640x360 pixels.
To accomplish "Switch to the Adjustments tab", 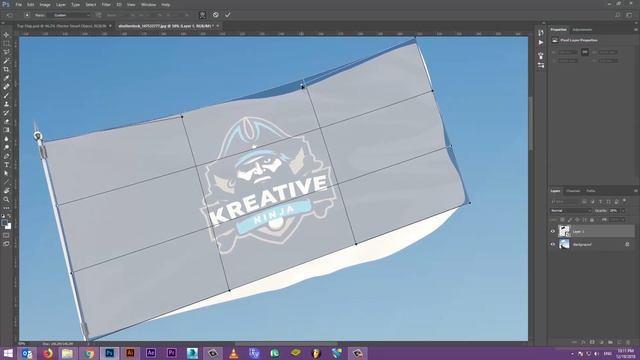I will pos(582,30).
